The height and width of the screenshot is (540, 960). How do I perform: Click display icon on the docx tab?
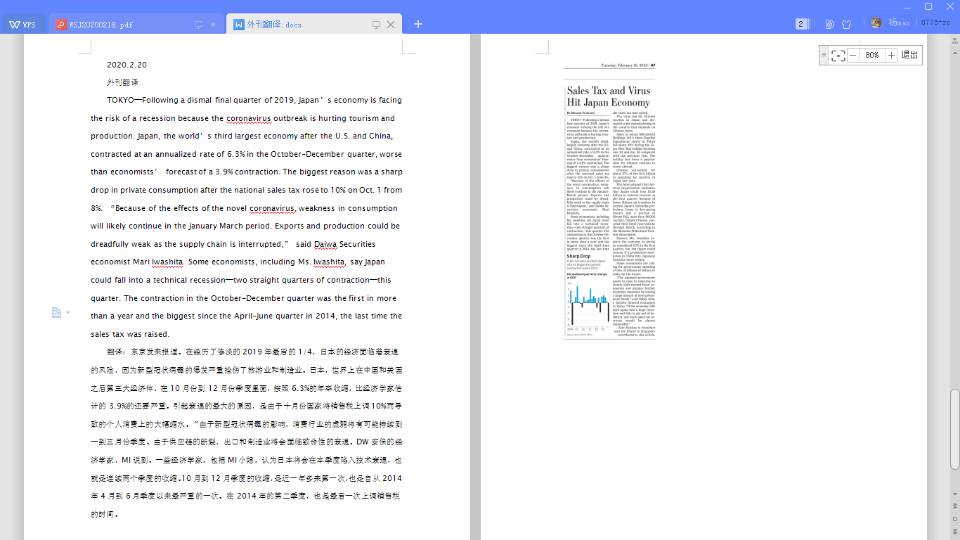coord(376,24)
